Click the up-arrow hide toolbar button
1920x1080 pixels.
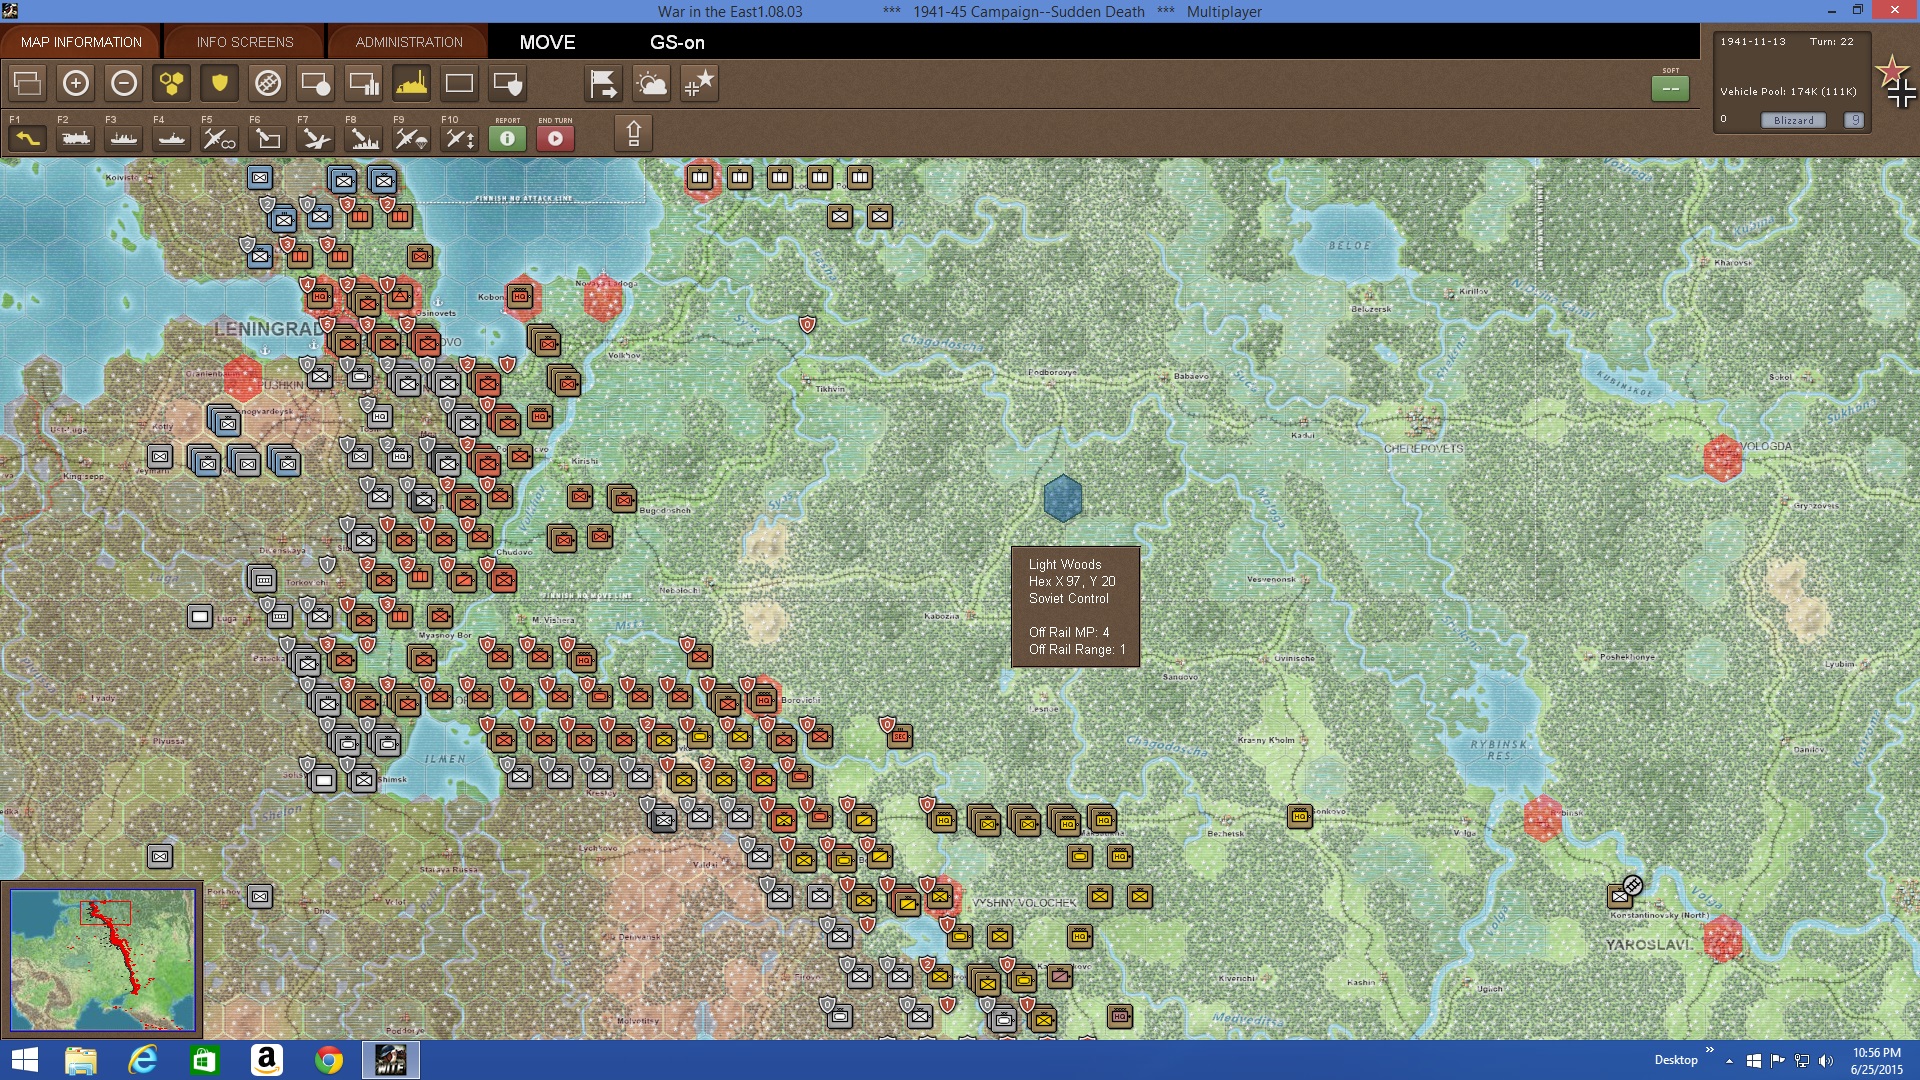633,133
